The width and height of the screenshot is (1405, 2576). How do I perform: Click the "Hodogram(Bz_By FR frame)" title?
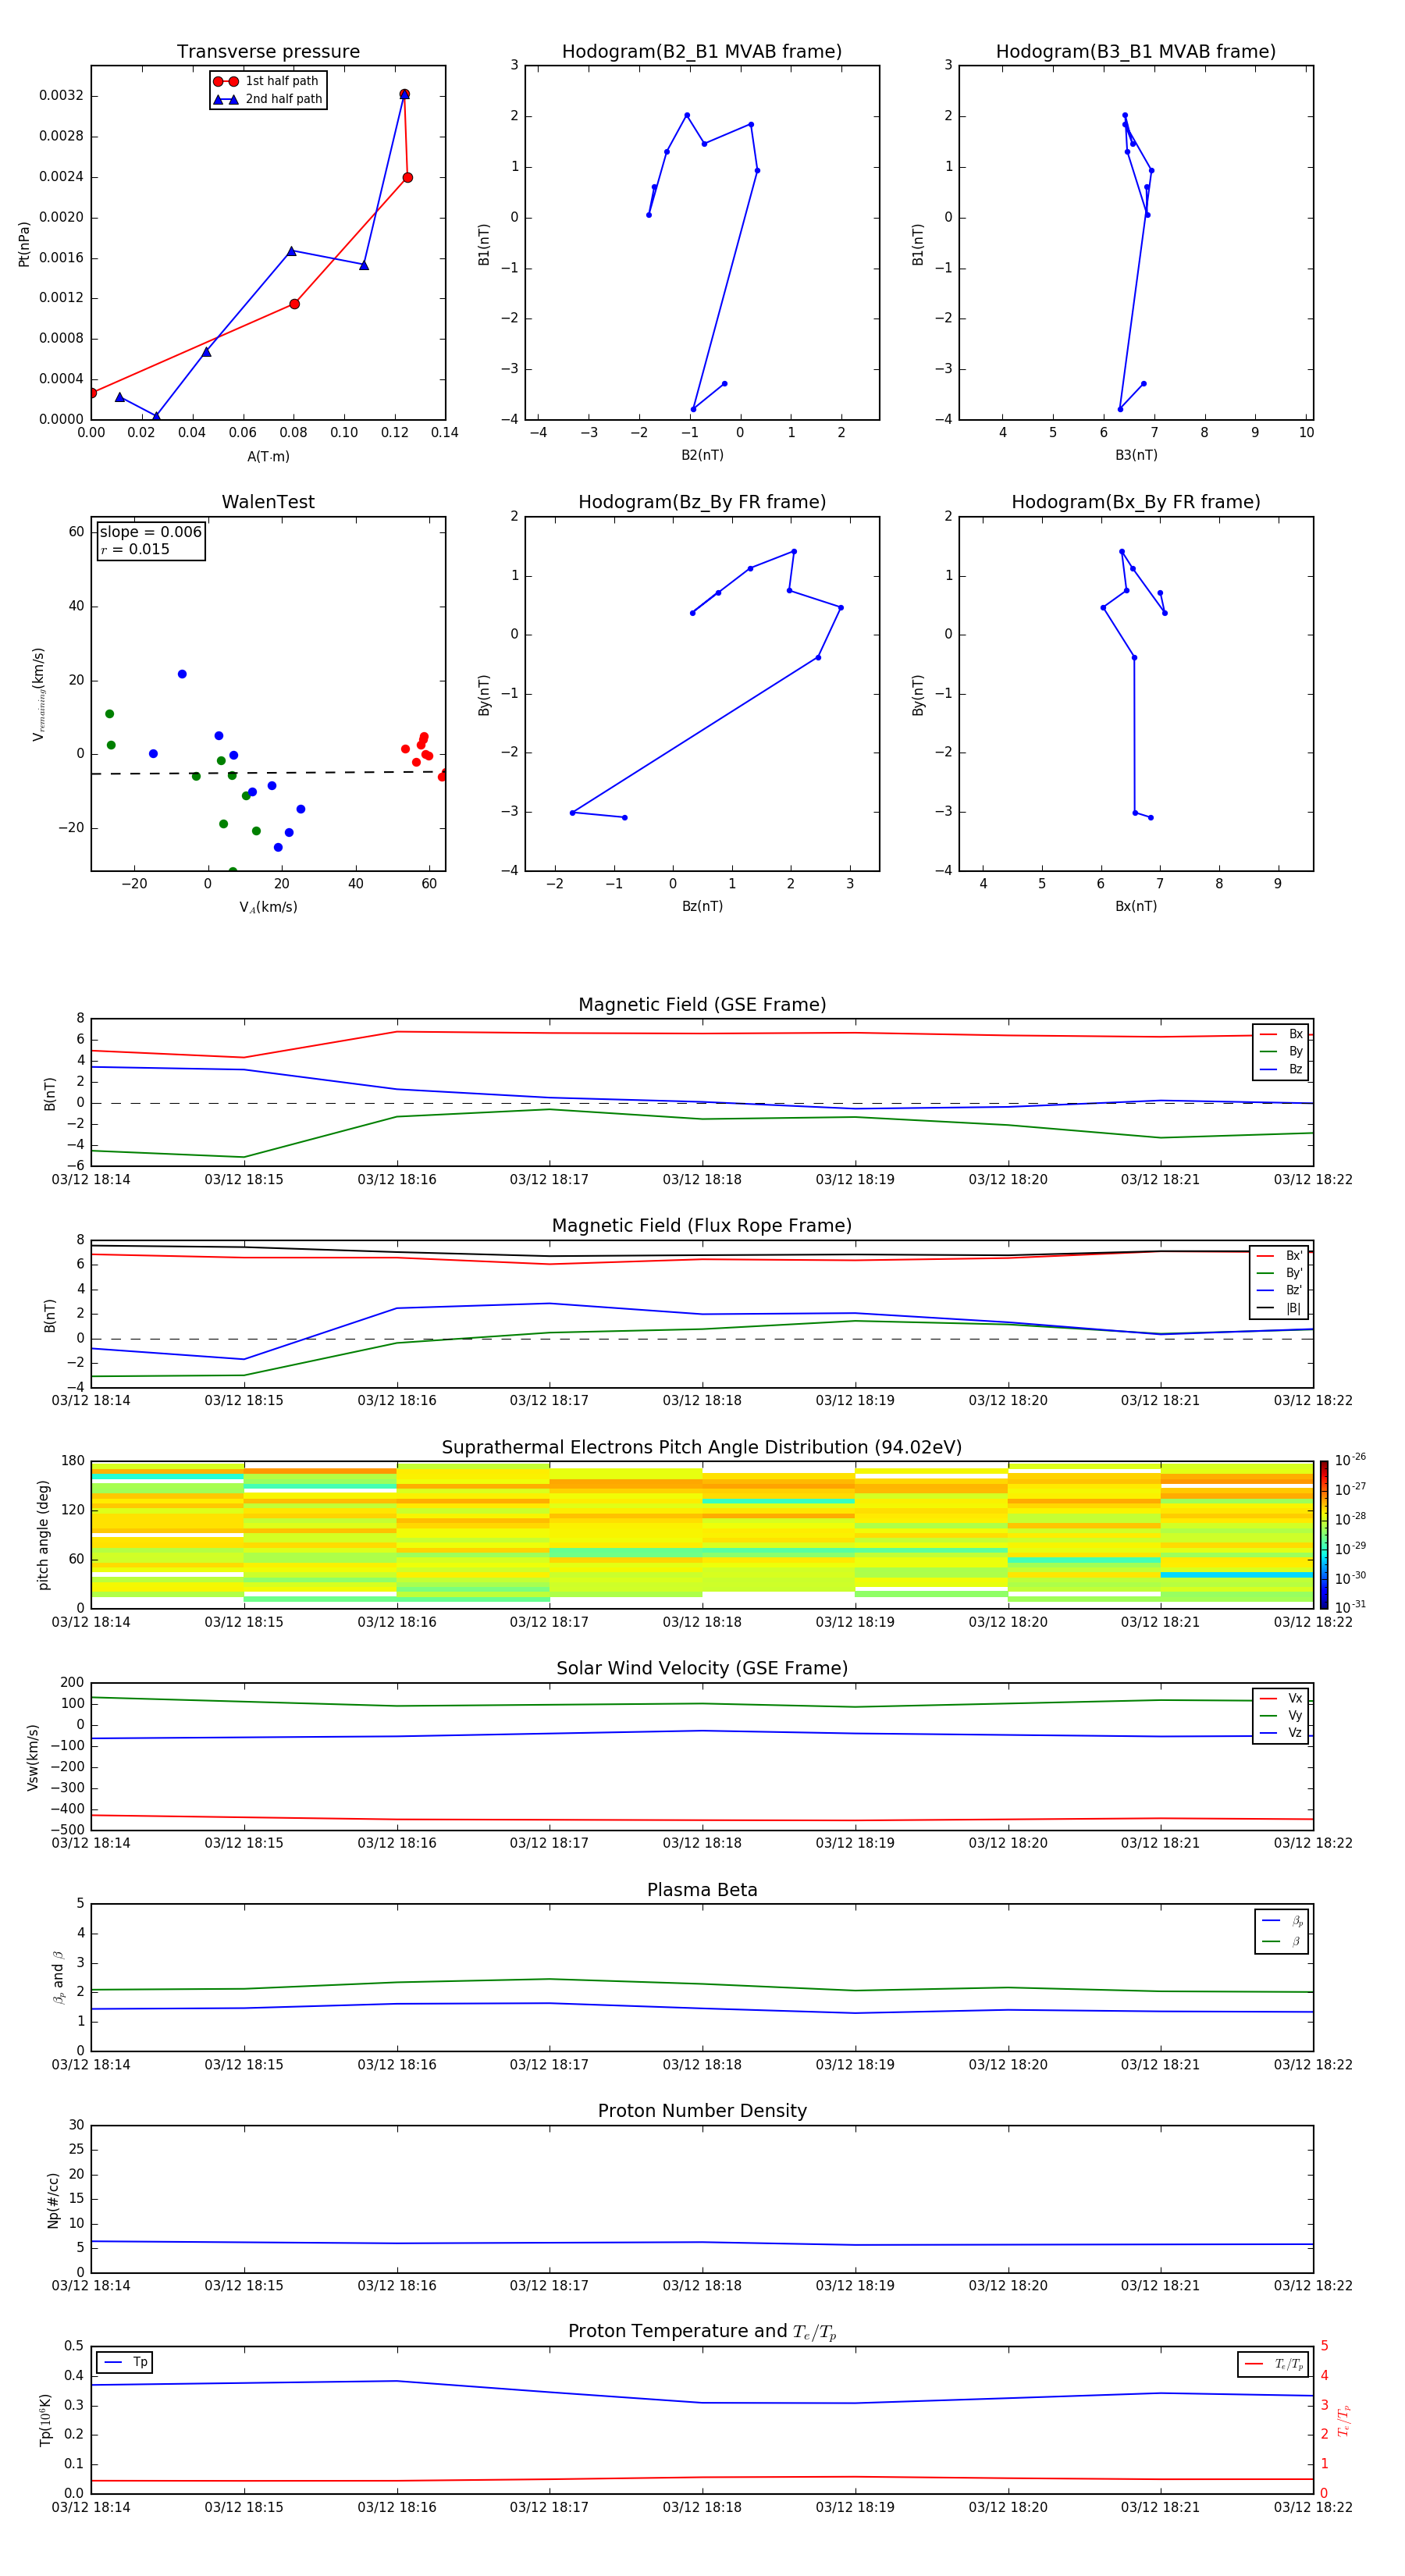702,502
